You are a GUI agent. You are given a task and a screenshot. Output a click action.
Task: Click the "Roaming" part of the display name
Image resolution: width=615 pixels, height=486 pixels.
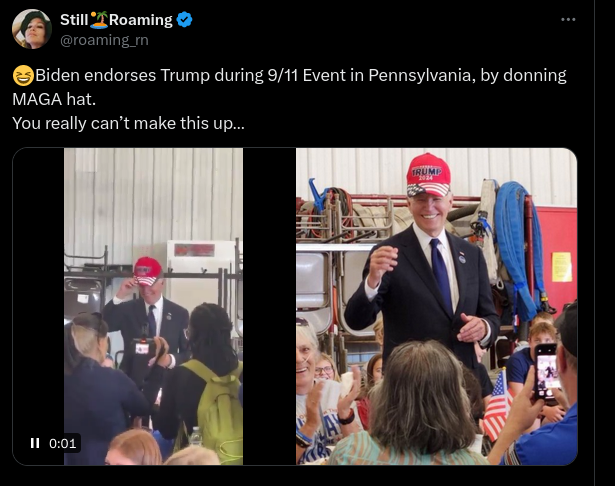pos(141,21)
